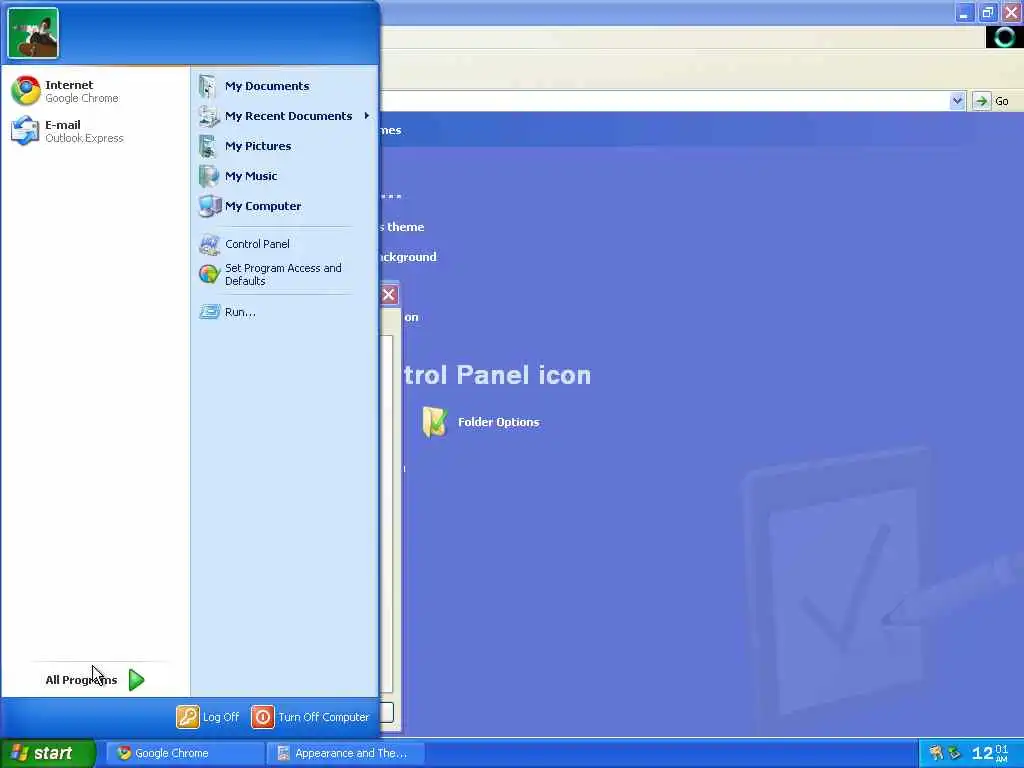Image resolution: width=1024 pixels, height=768 pixels.
Task: Launch Outlook Express E-mail shortcut
Action: coord(67,131)
